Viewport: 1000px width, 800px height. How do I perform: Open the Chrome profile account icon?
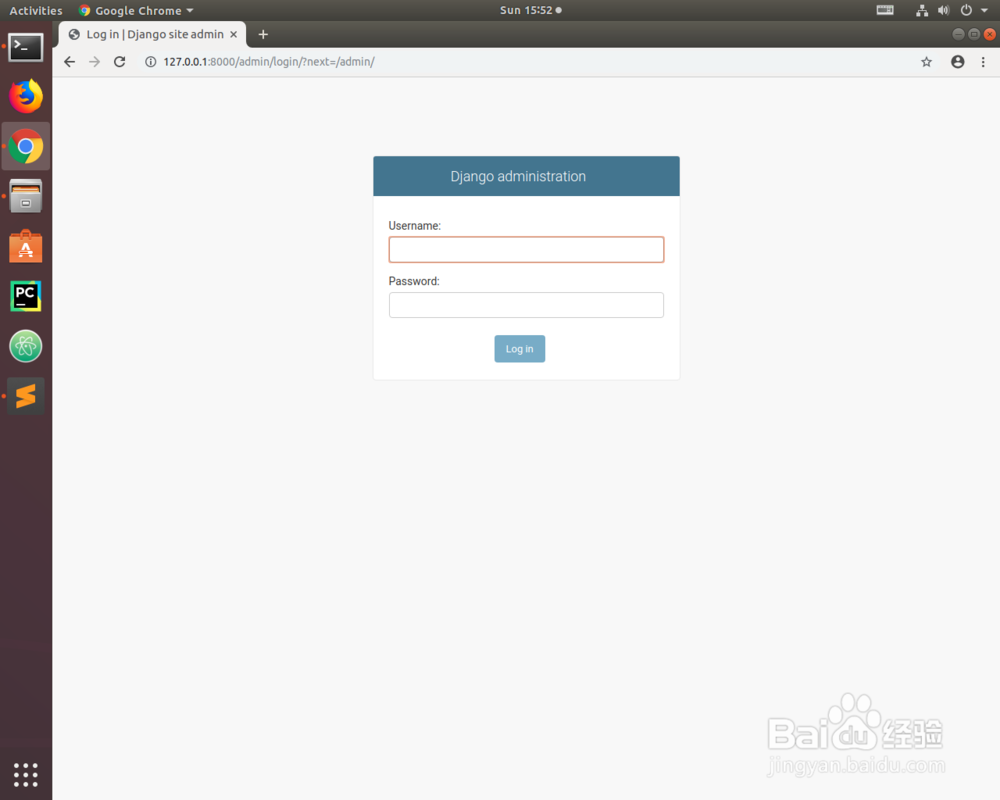click(x=957, y=62)
